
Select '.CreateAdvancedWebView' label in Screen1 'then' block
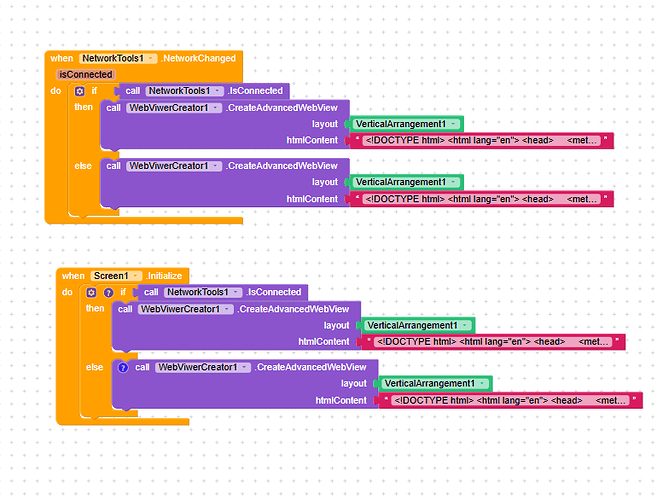click(293, 309)
